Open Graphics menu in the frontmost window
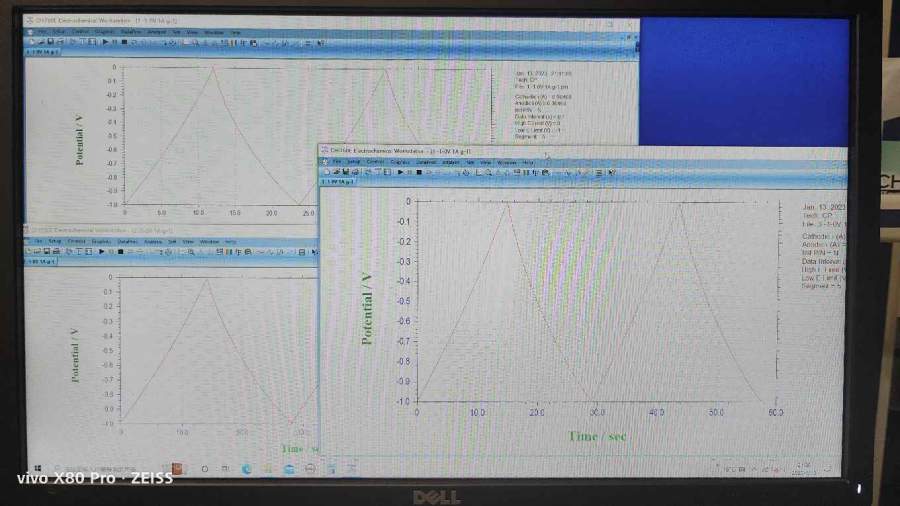The width and height of the screenshot is (900, 506). click(400, 161)
